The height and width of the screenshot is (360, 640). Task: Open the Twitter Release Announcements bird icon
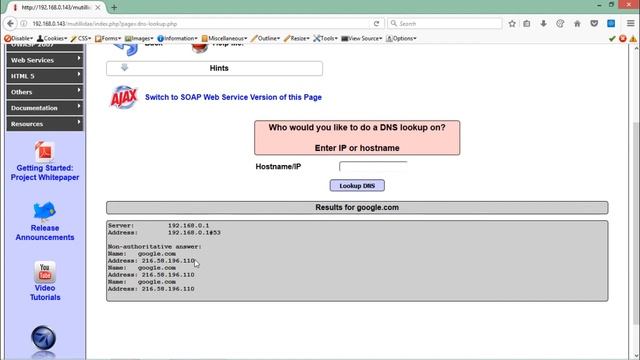point(44,211)
